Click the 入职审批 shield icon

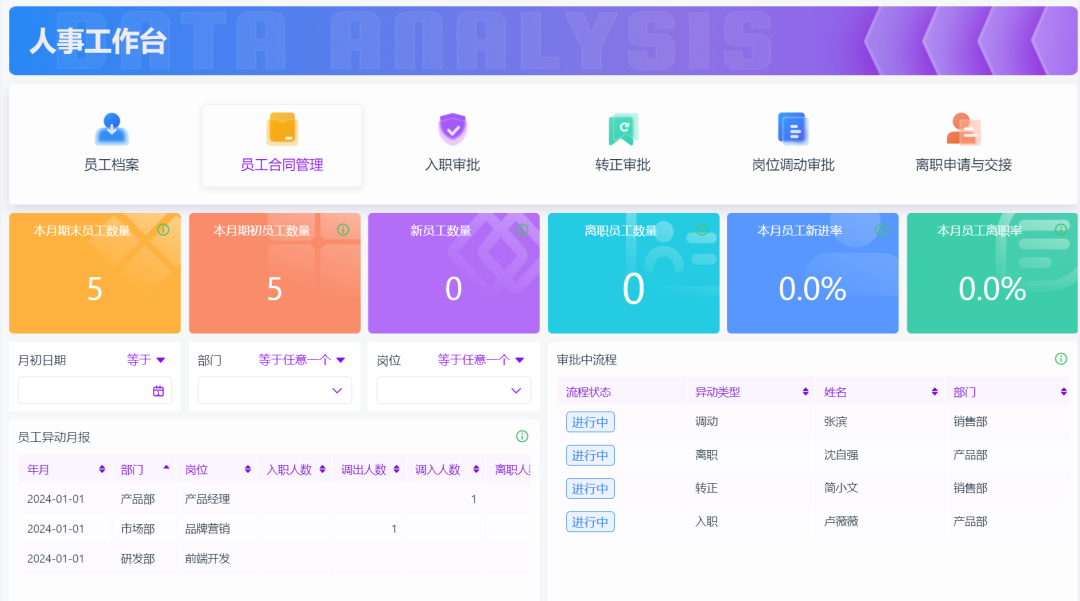(x=453, y=129)
